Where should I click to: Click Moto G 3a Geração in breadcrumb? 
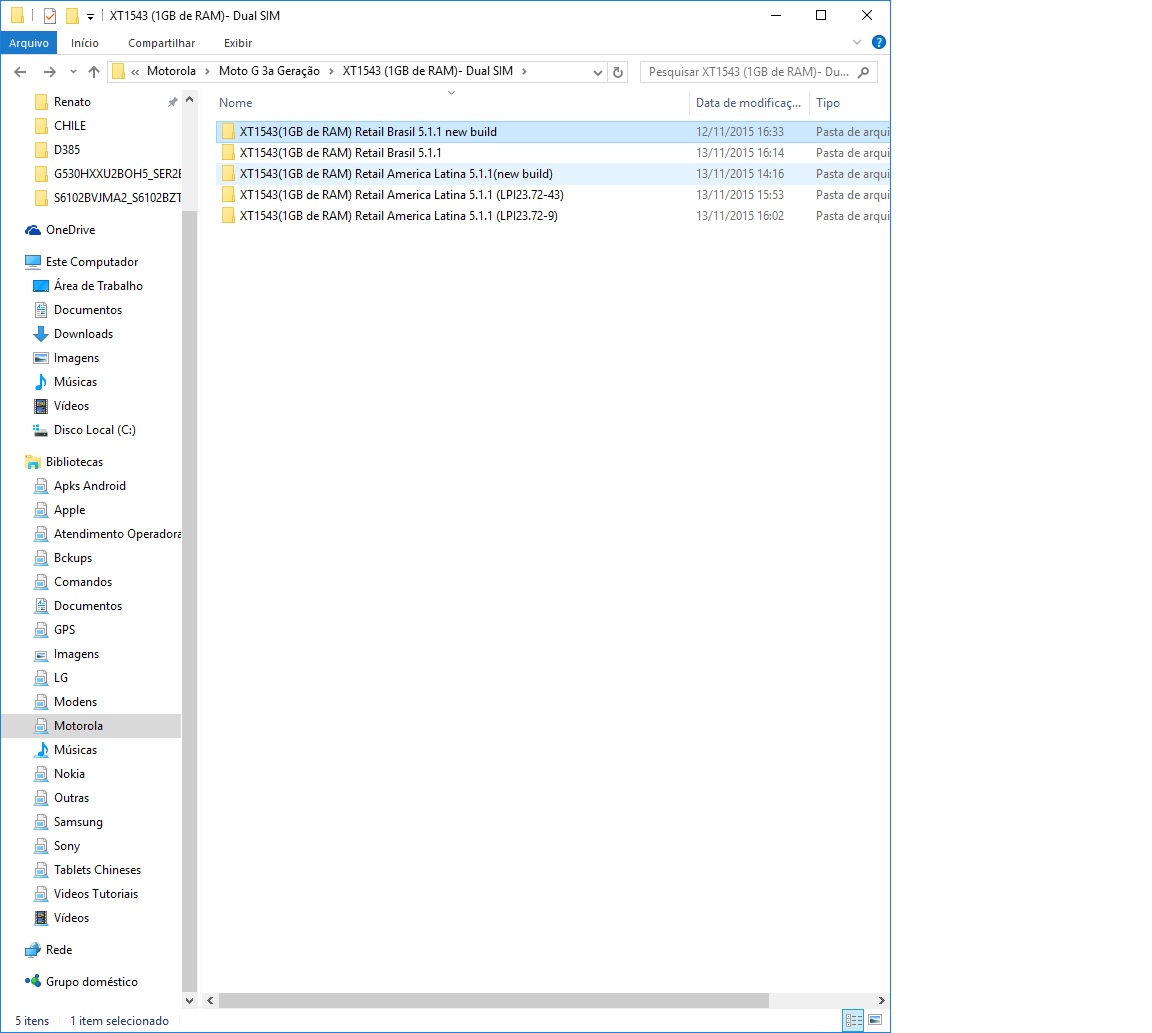269,71
